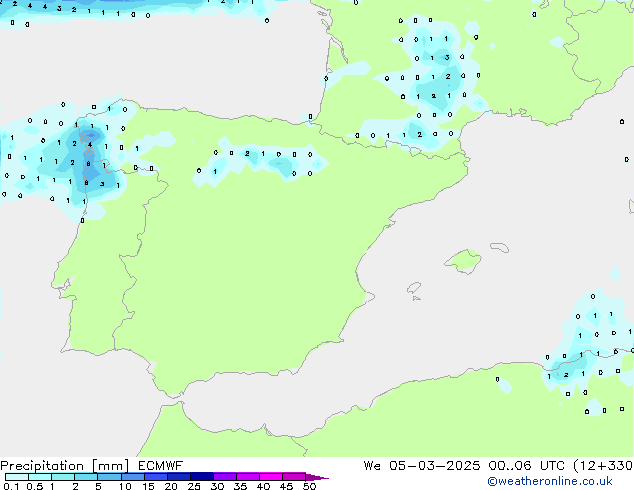Select the 2–5 mm legend color swatch
634x490 pixels.
point(86,477)
